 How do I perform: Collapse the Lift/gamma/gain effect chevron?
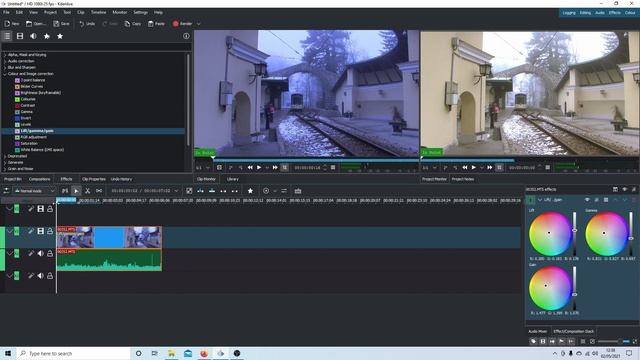[x=540, y=200]
